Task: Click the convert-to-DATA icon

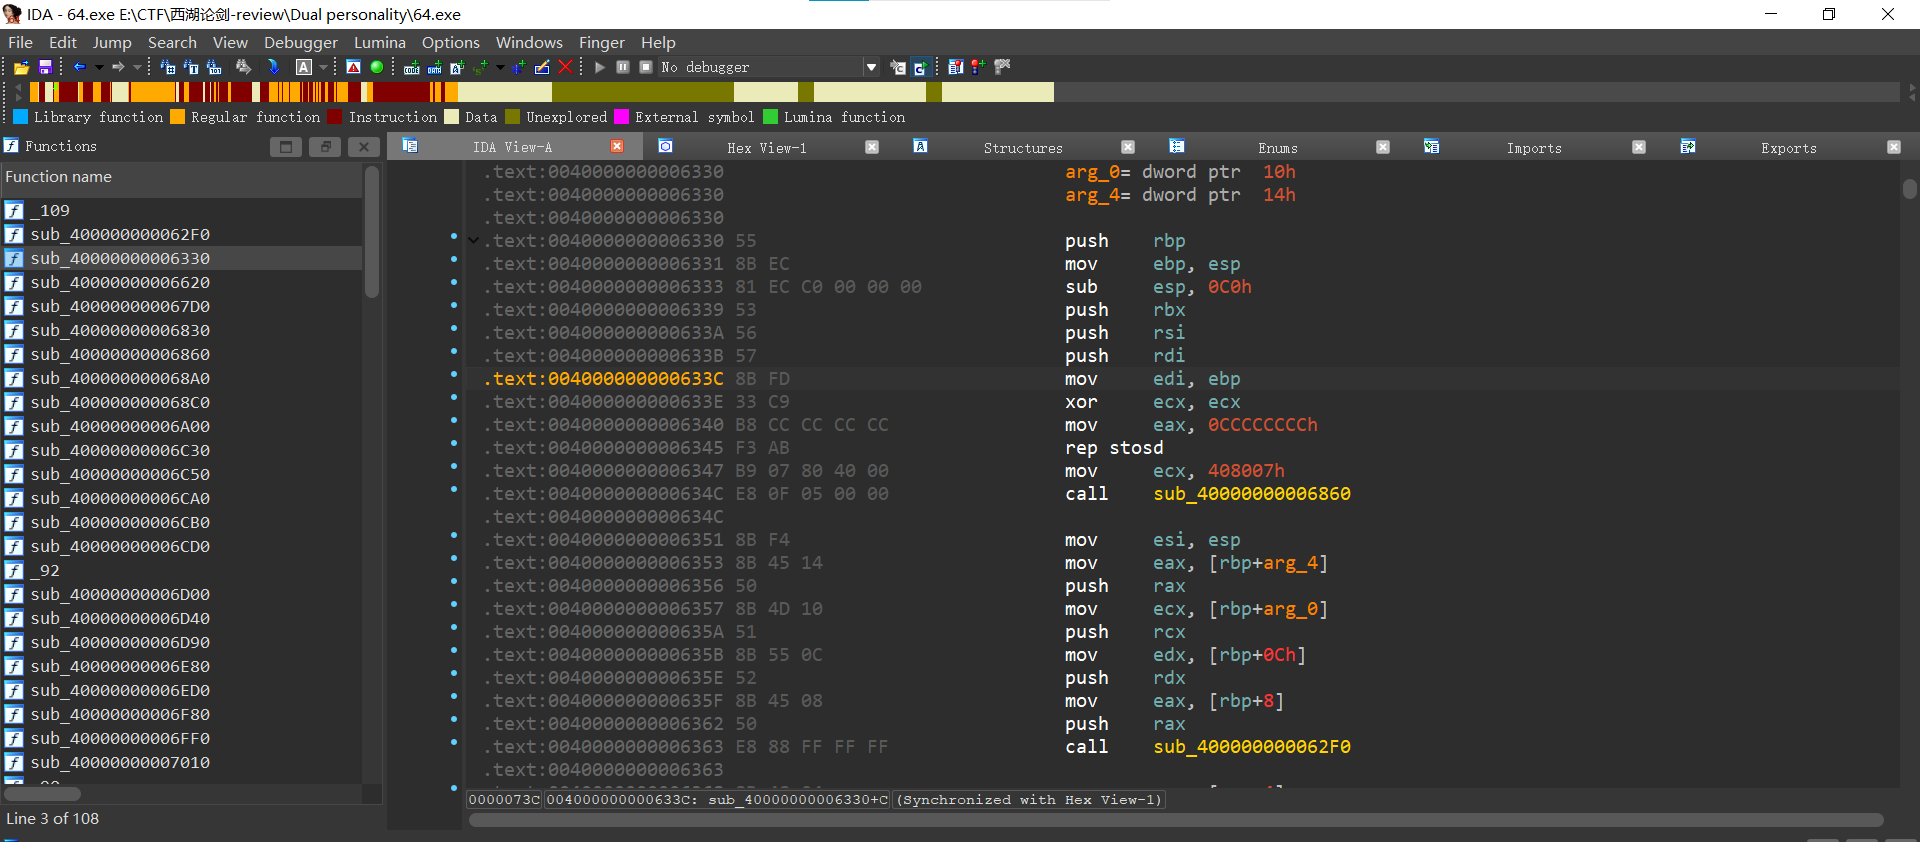Action: (435, 67)
